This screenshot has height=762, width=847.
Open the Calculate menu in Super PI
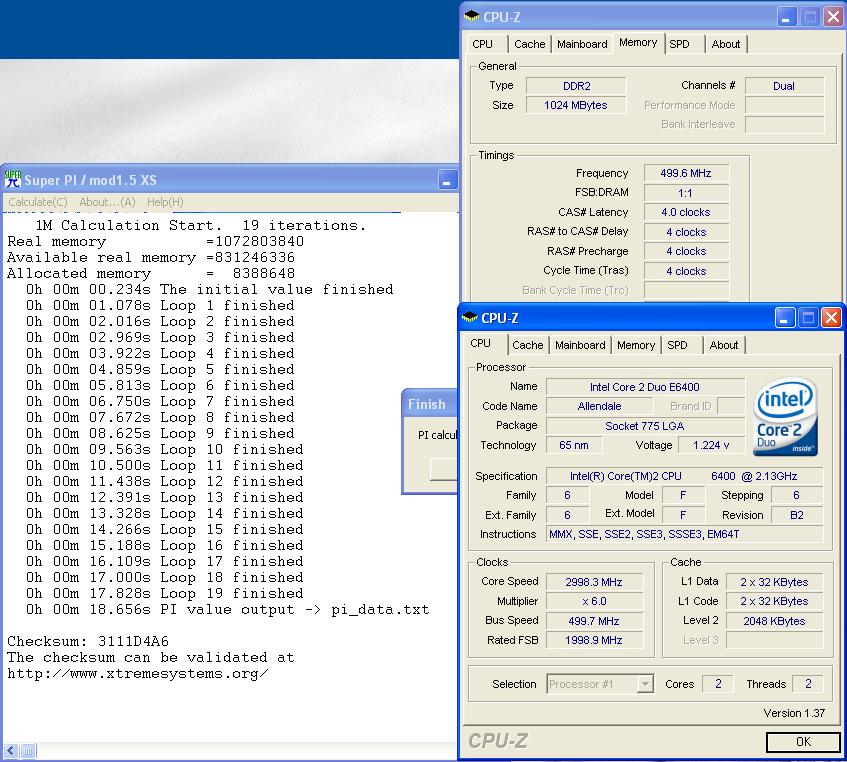(x=38, y=202)
